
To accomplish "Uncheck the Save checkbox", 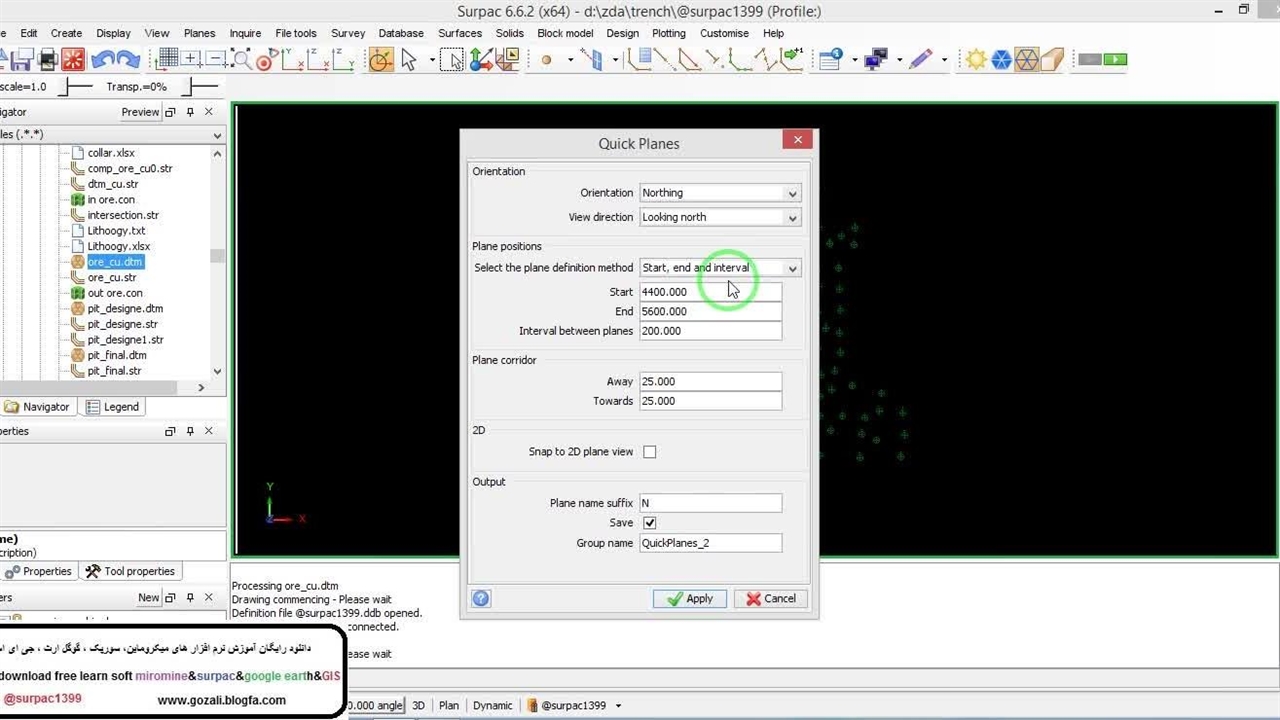I will [650, 523].
